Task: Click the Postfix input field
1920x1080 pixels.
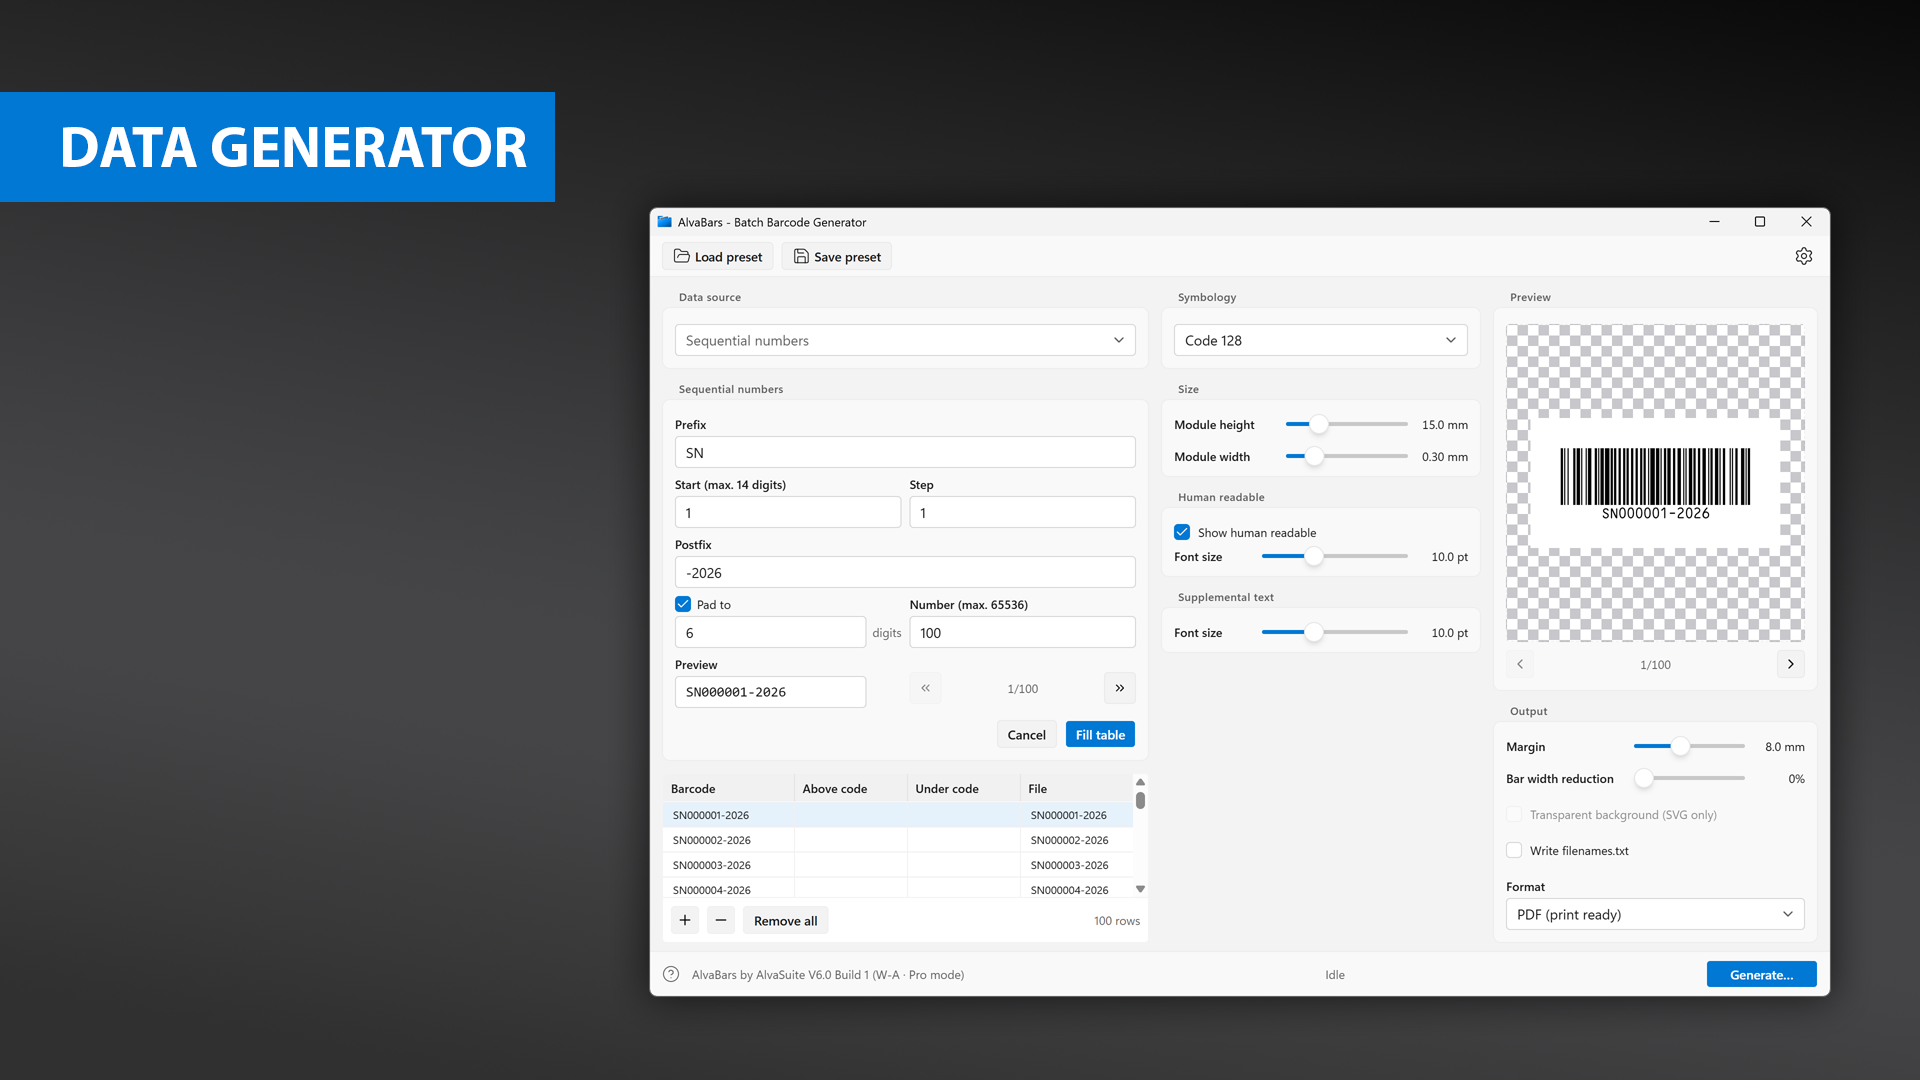Action: [905, 573]
